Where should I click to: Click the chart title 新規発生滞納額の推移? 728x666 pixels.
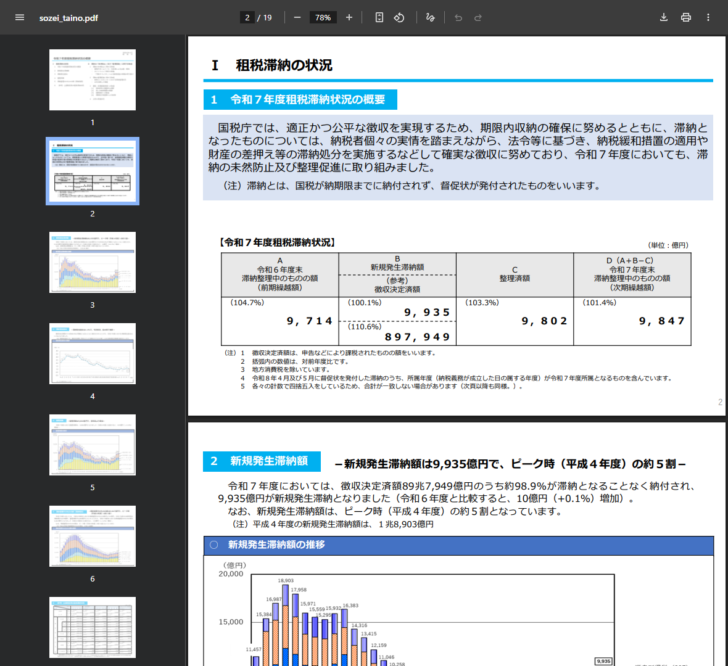276,545
